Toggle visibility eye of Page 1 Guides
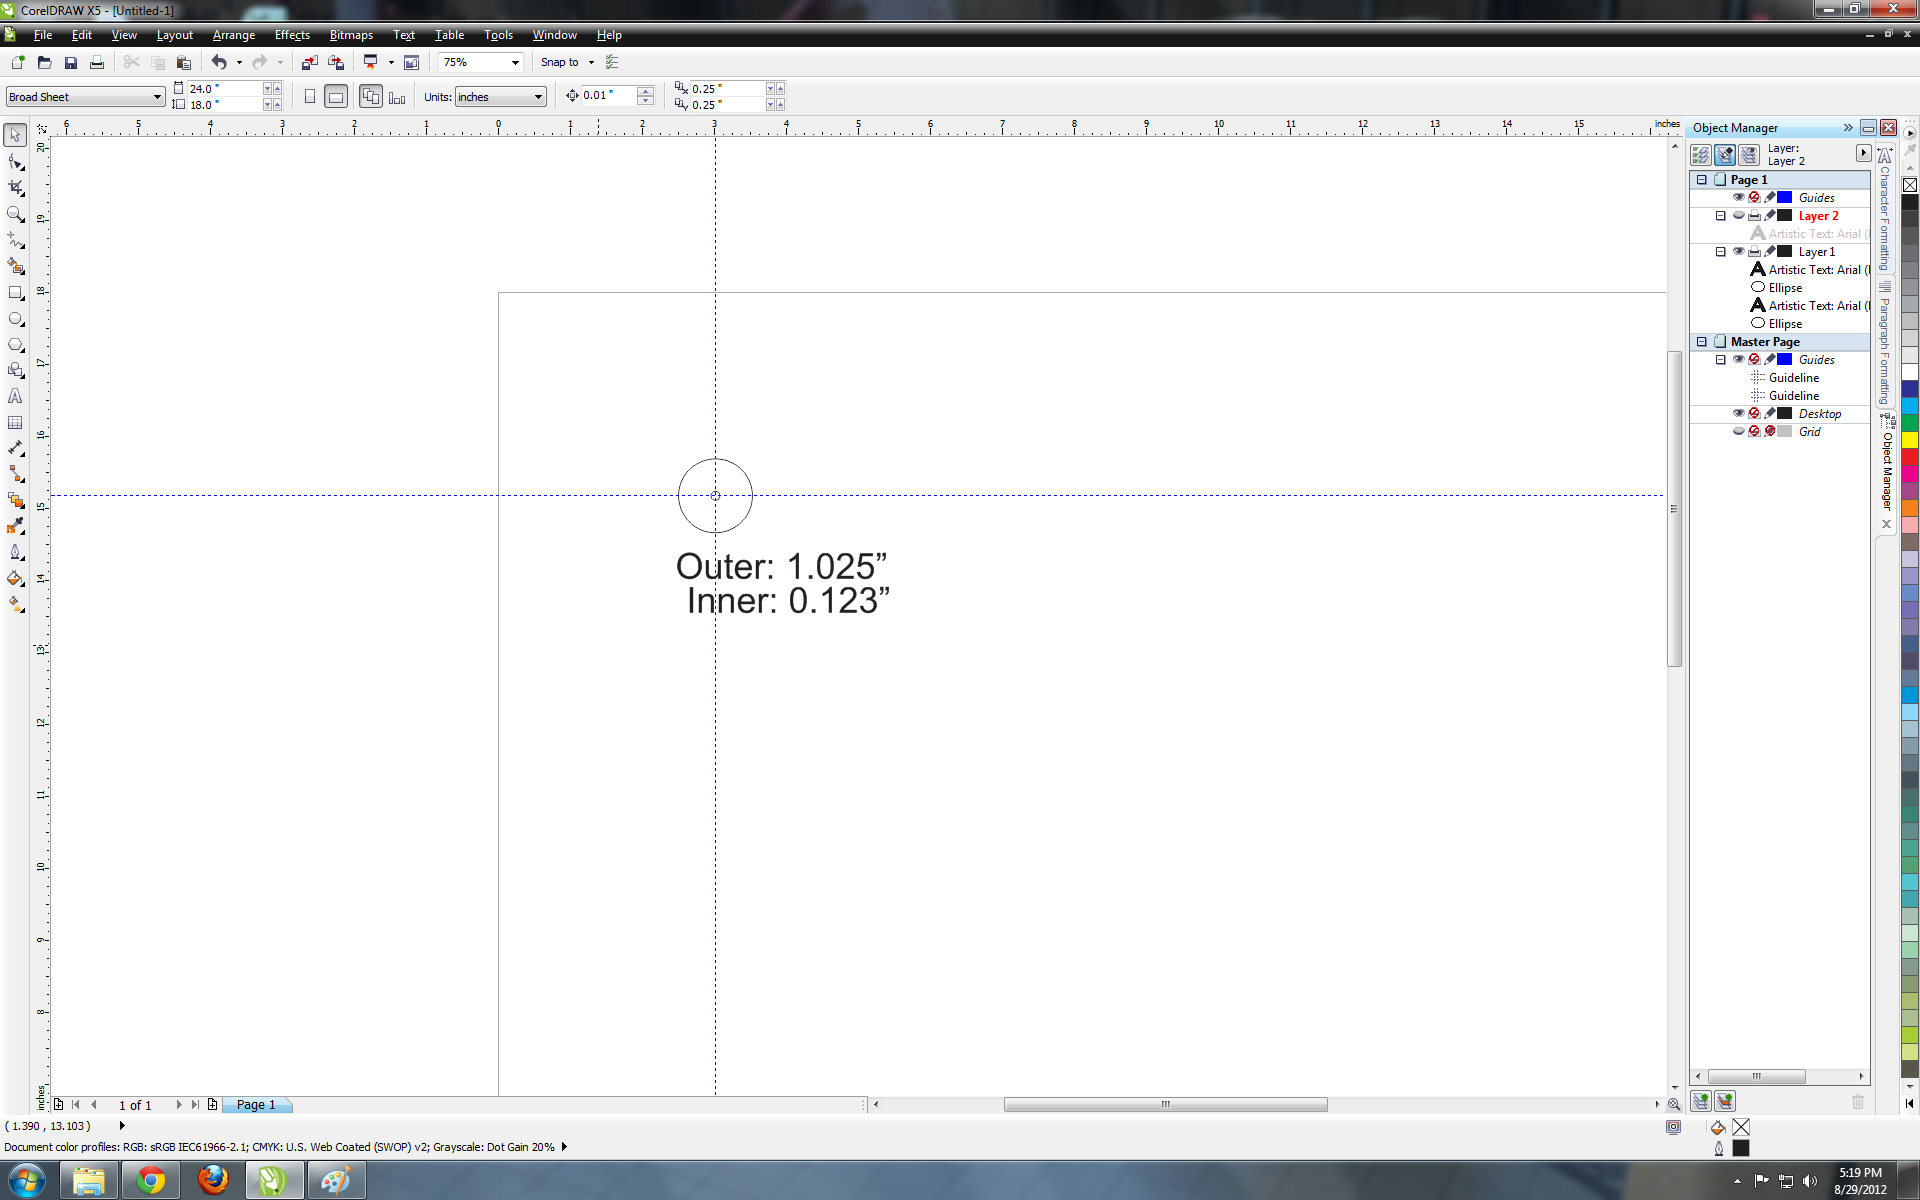This screenshot has width=1920, height=1200. tap(1738, 198)
